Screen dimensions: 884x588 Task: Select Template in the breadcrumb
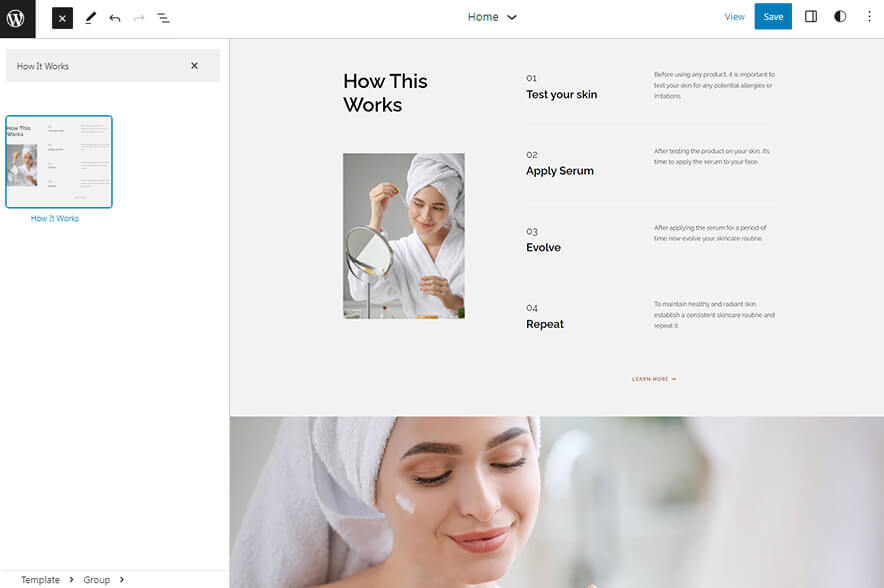pyautogui.click(x=40, y=580)
